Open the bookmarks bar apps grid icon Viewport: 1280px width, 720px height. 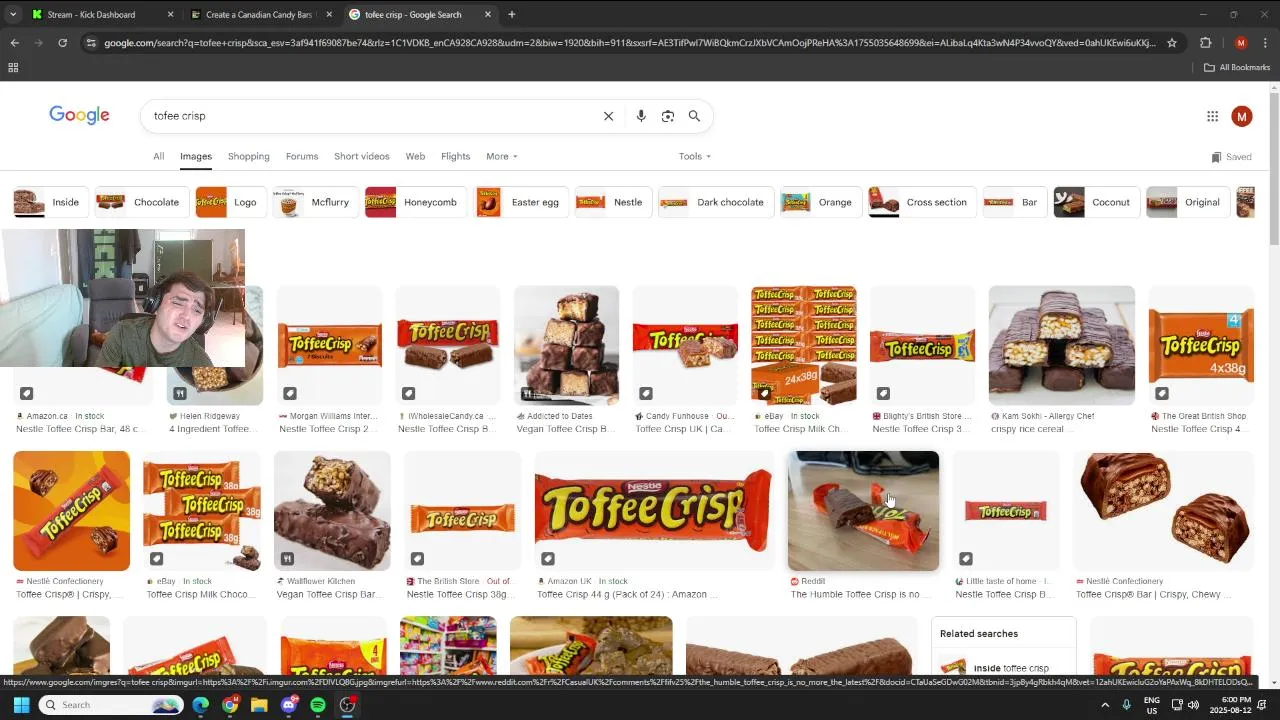click(13, 68)
